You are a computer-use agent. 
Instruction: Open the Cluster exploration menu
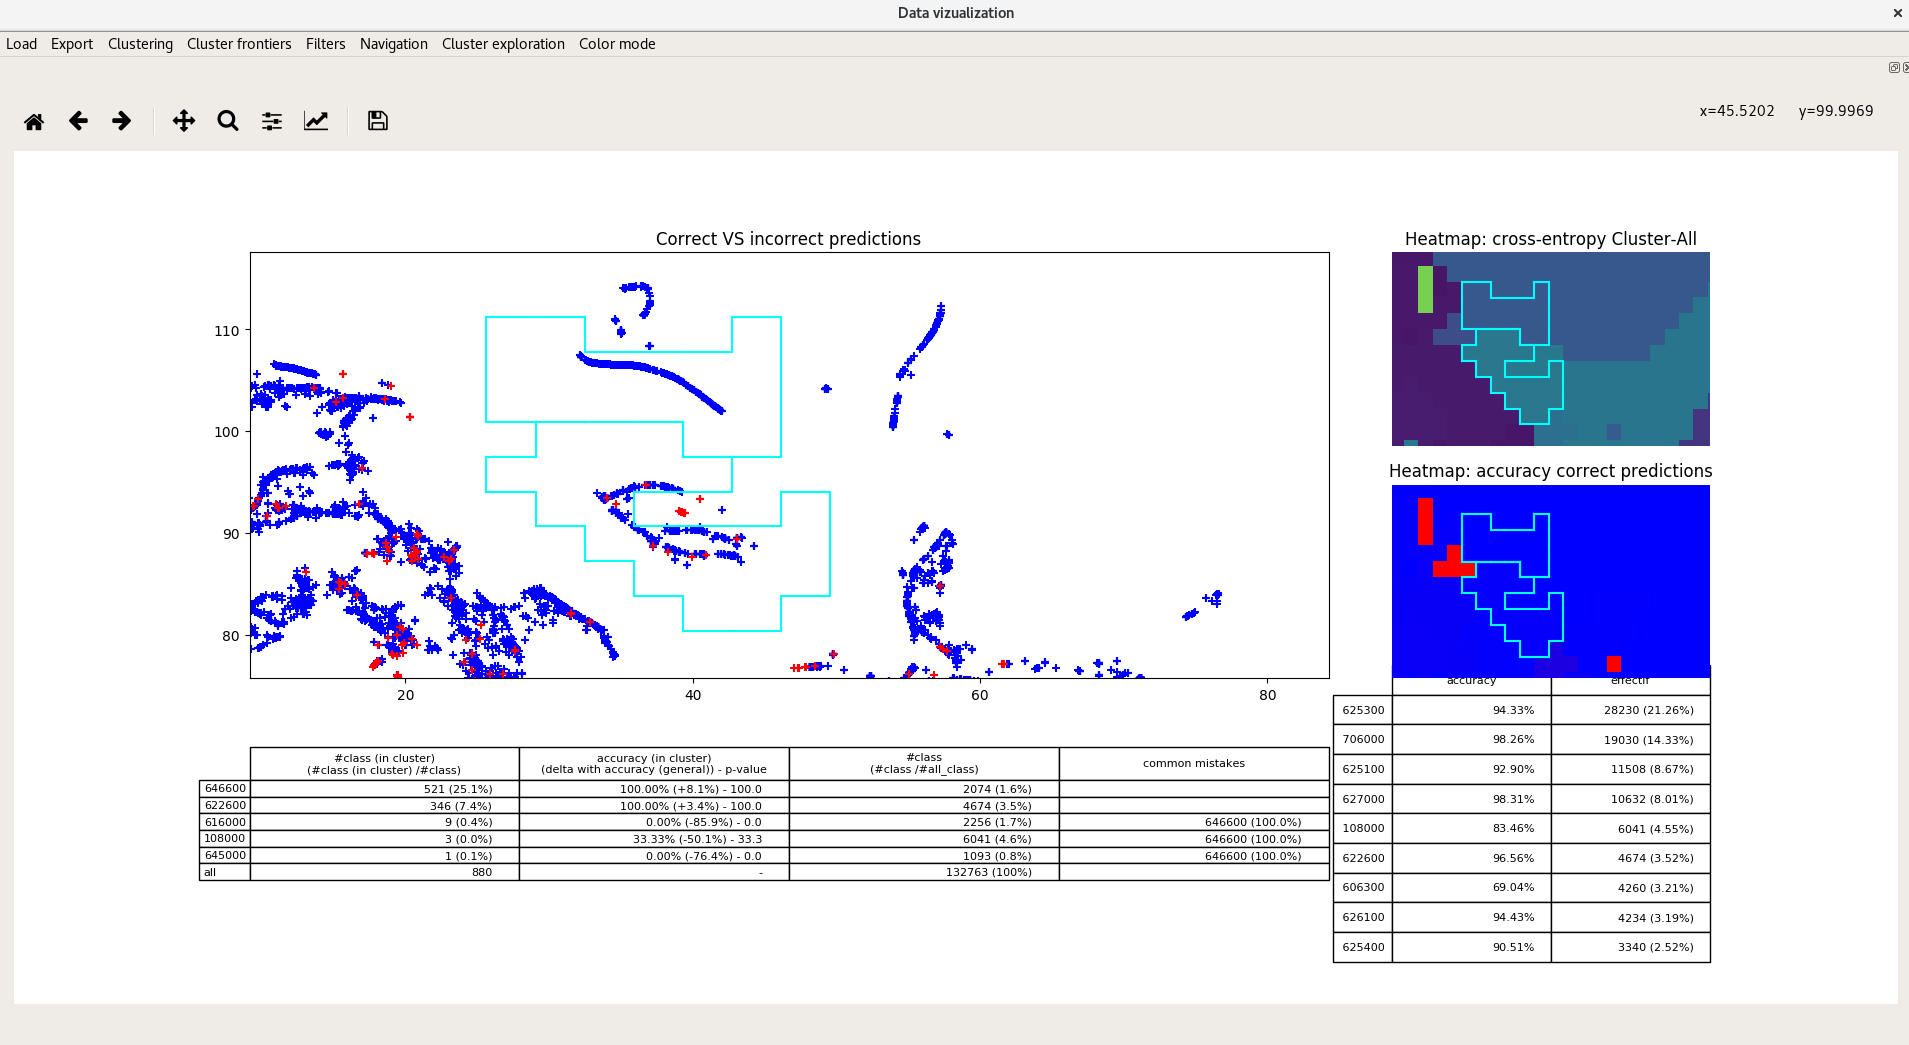(503, 44)
